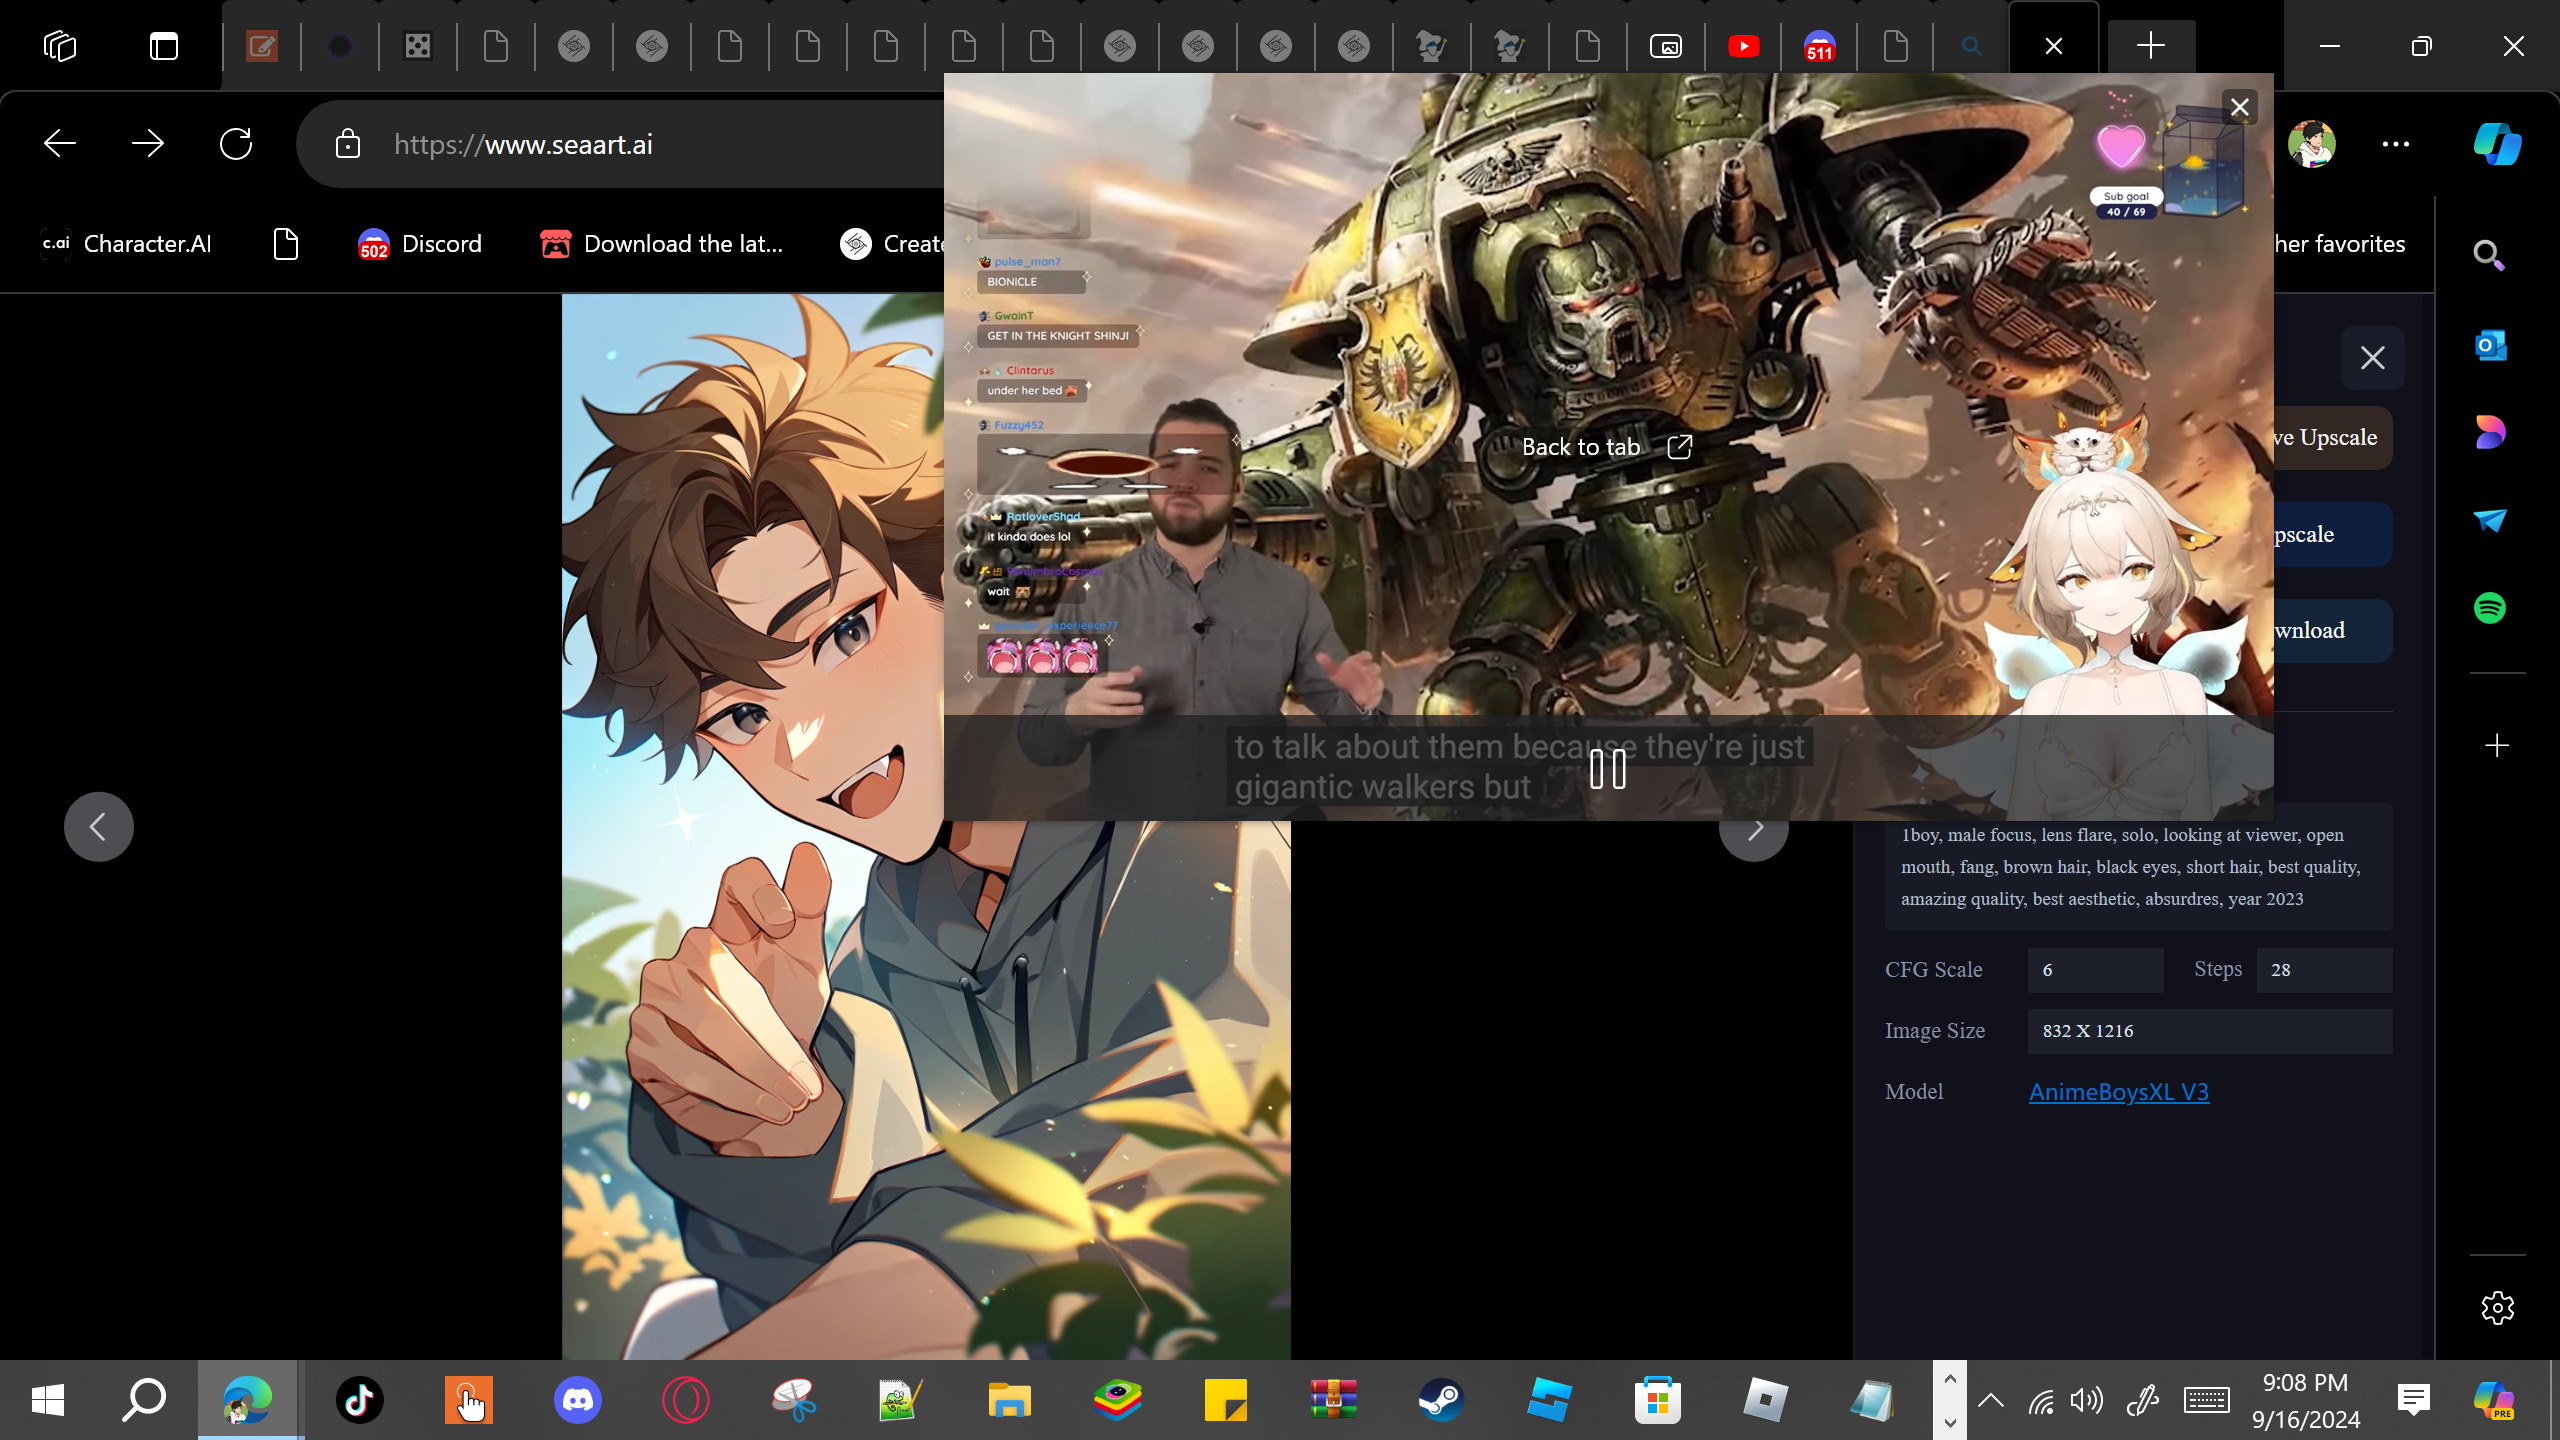Open the Edge profile avatar
Image resolution: width=2560 pixels, height=1440 pixels.
[x=2311, y=144]
